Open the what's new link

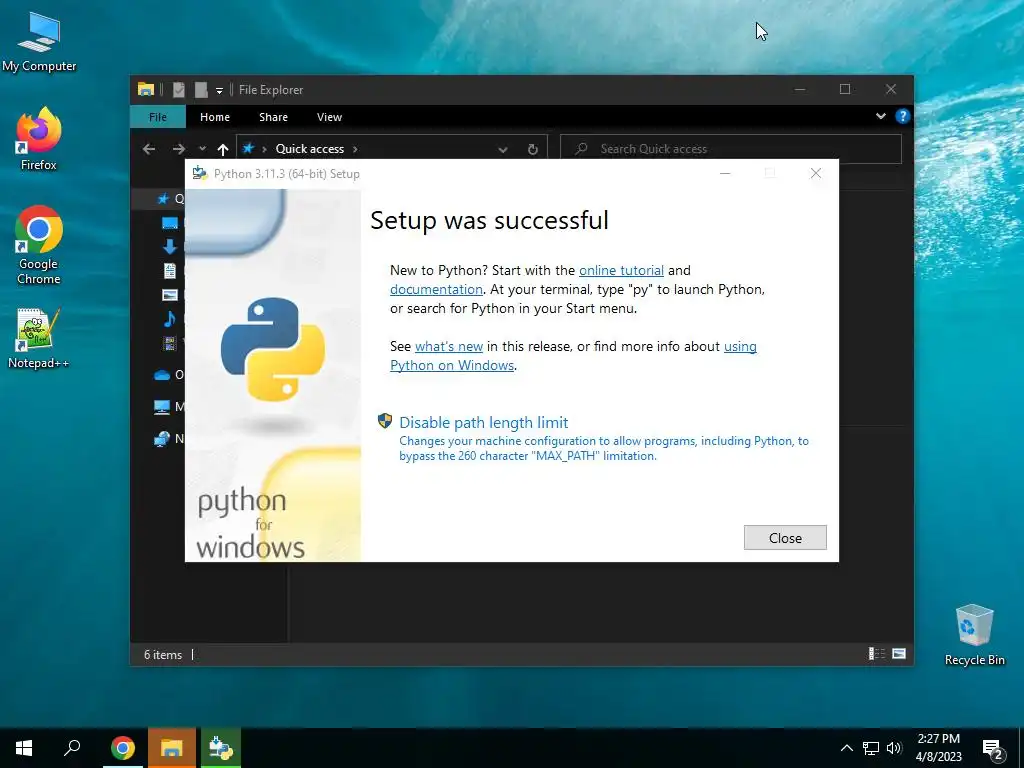tap(449, 347)
